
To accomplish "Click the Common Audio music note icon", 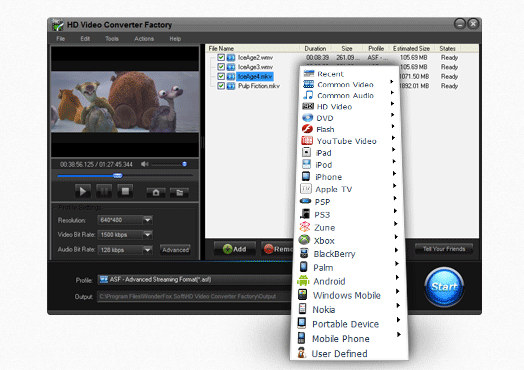I will (x=308, y=95).
